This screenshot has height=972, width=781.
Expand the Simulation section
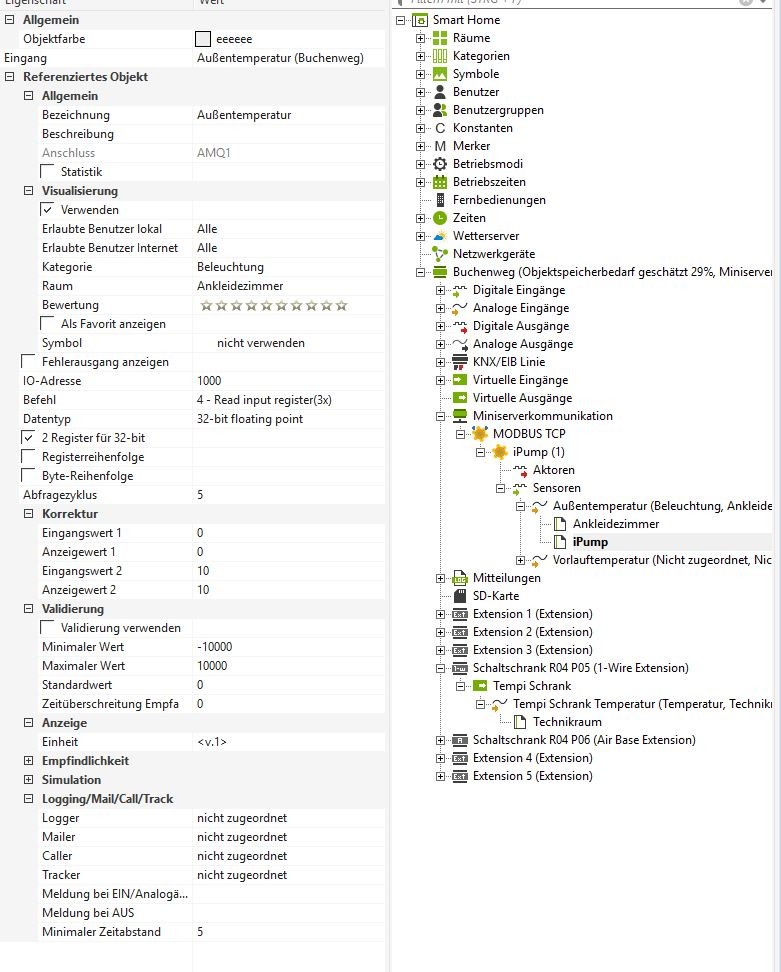coord(29,779)
